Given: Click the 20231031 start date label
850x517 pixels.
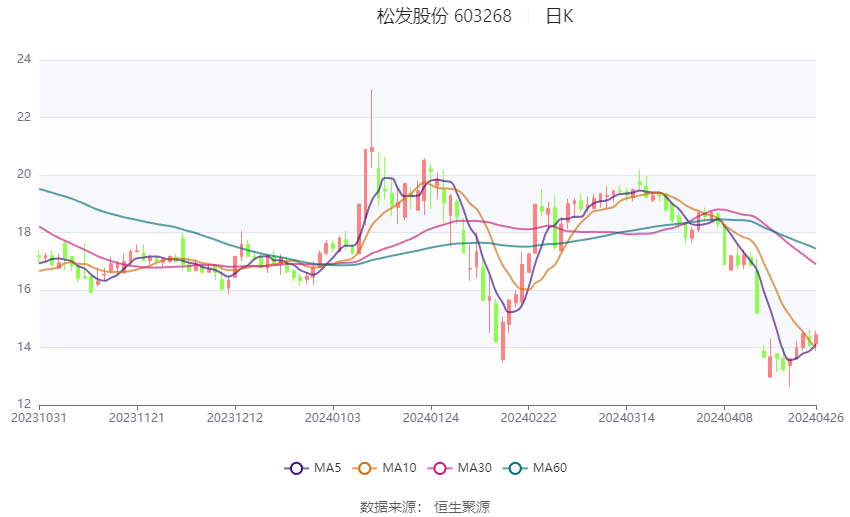Looking at the screenshot, I should (x=39, y=418).
